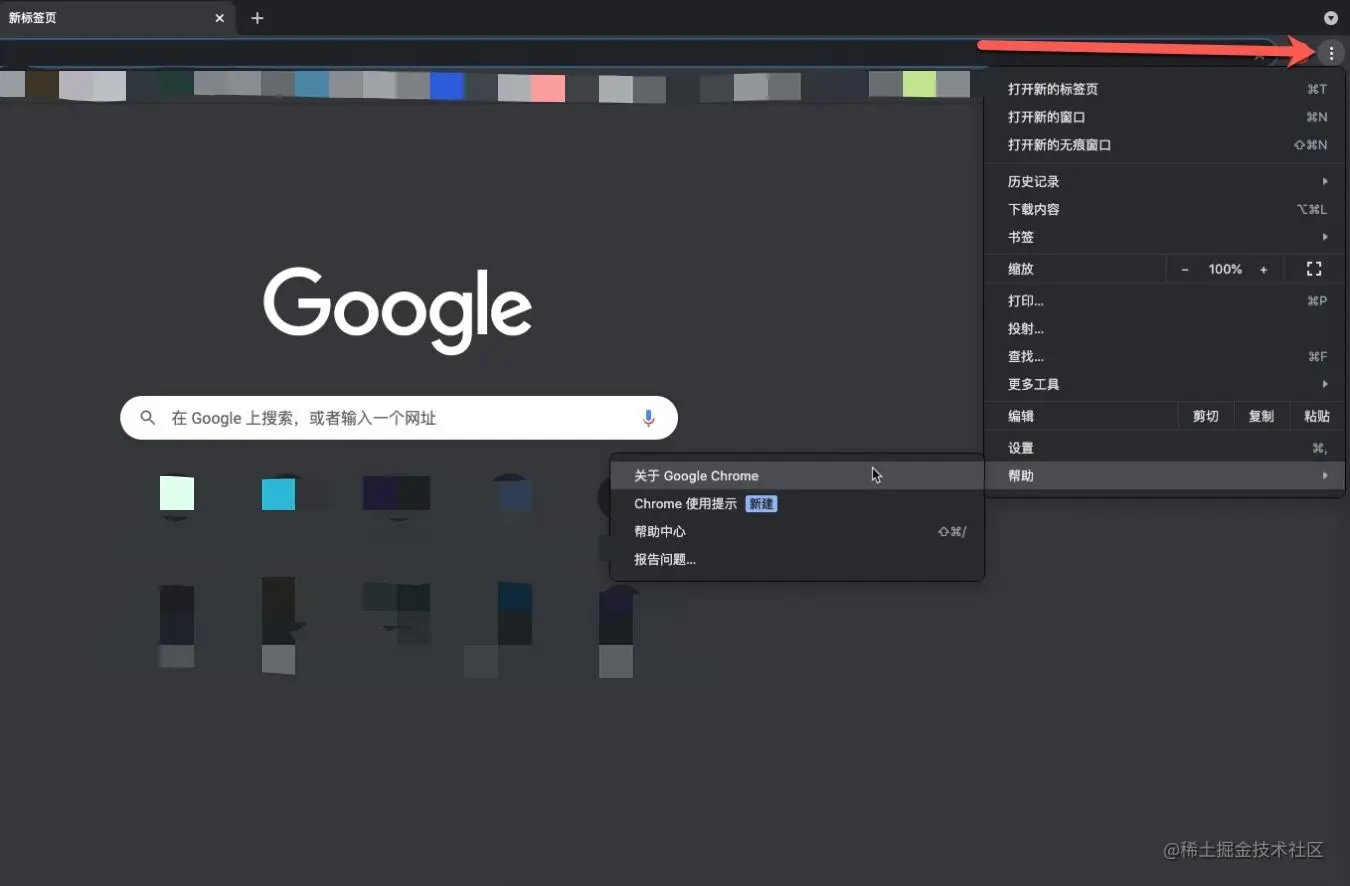This screenshot has width=1350, height=886.
Task: Click the Google logo
Action: click(x=397, y=310)
